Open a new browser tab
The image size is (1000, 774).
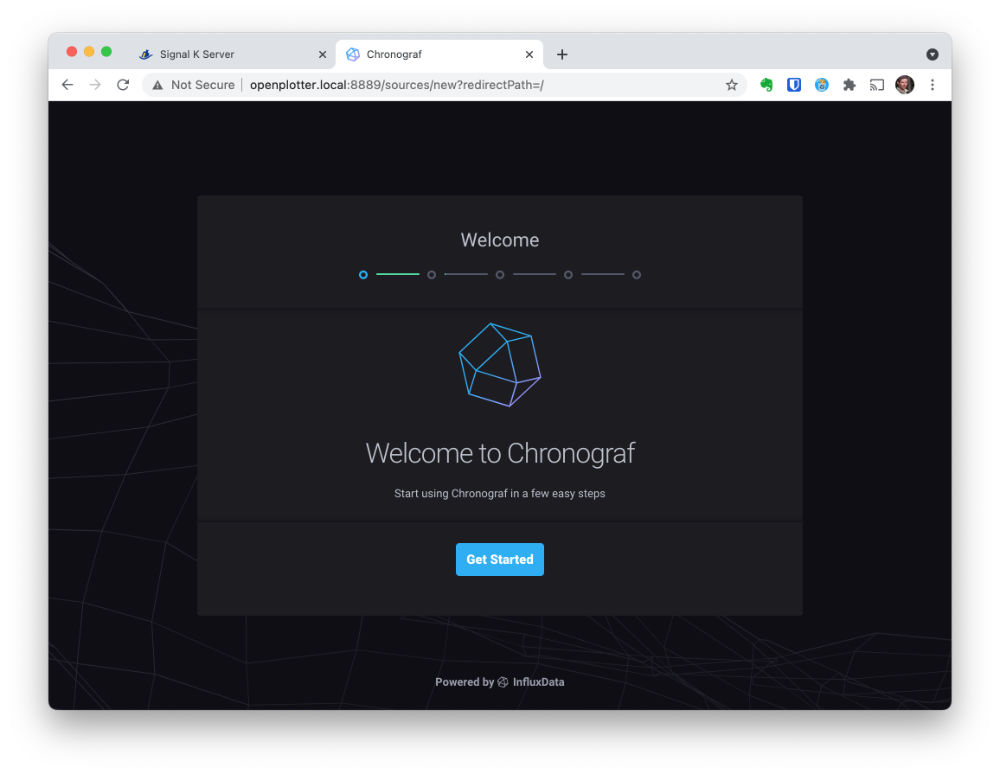(562, 55)
